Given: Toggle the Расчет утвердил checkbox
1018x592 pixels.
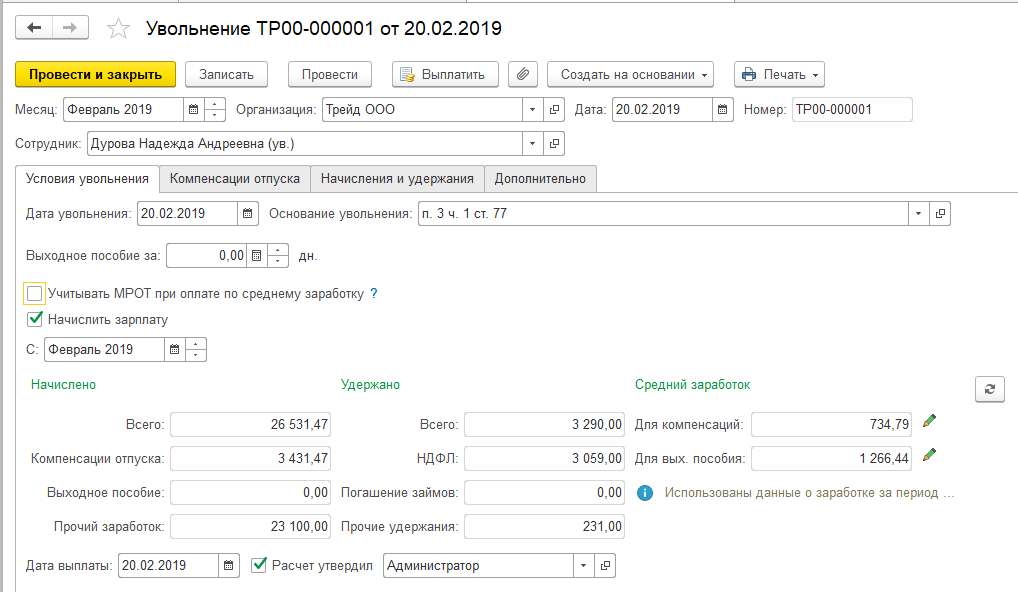Looking at the screenshot, I should tap(259, 565).
